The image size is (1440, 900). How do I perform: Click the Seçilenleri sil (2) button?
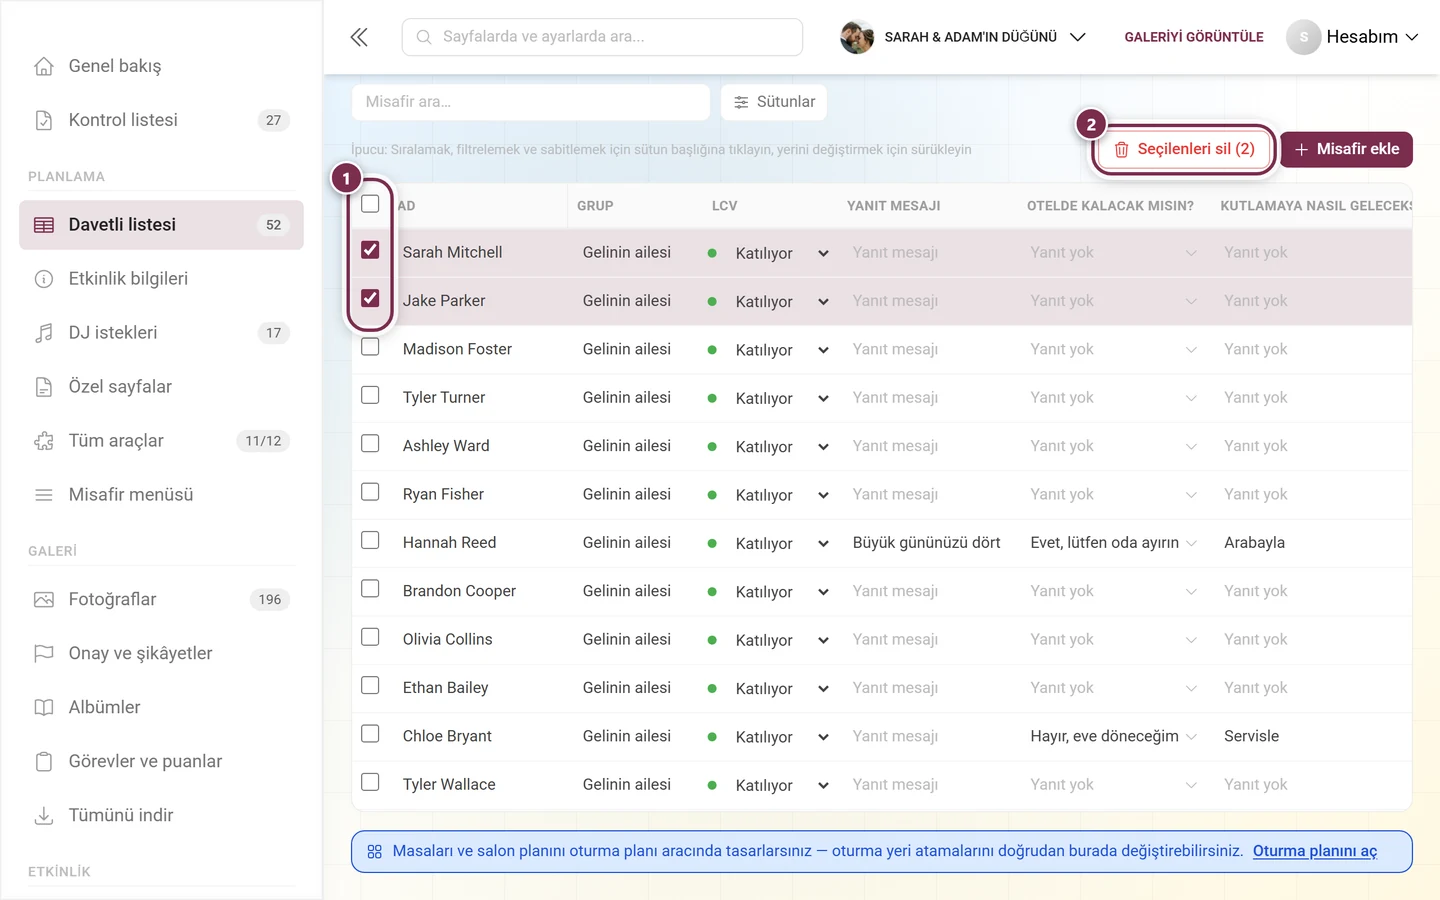[1184, 149]
